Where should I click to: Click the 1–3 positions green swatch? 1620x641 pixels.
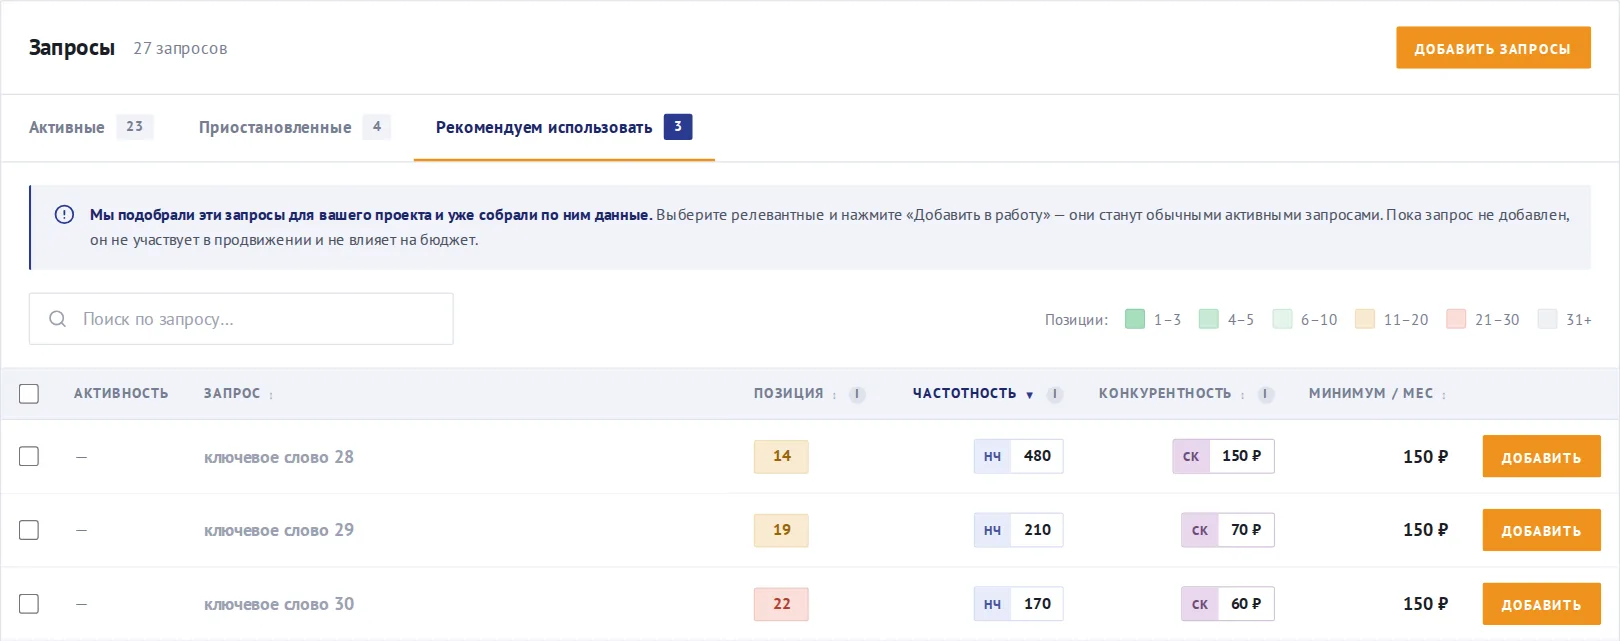point(1135,319)
